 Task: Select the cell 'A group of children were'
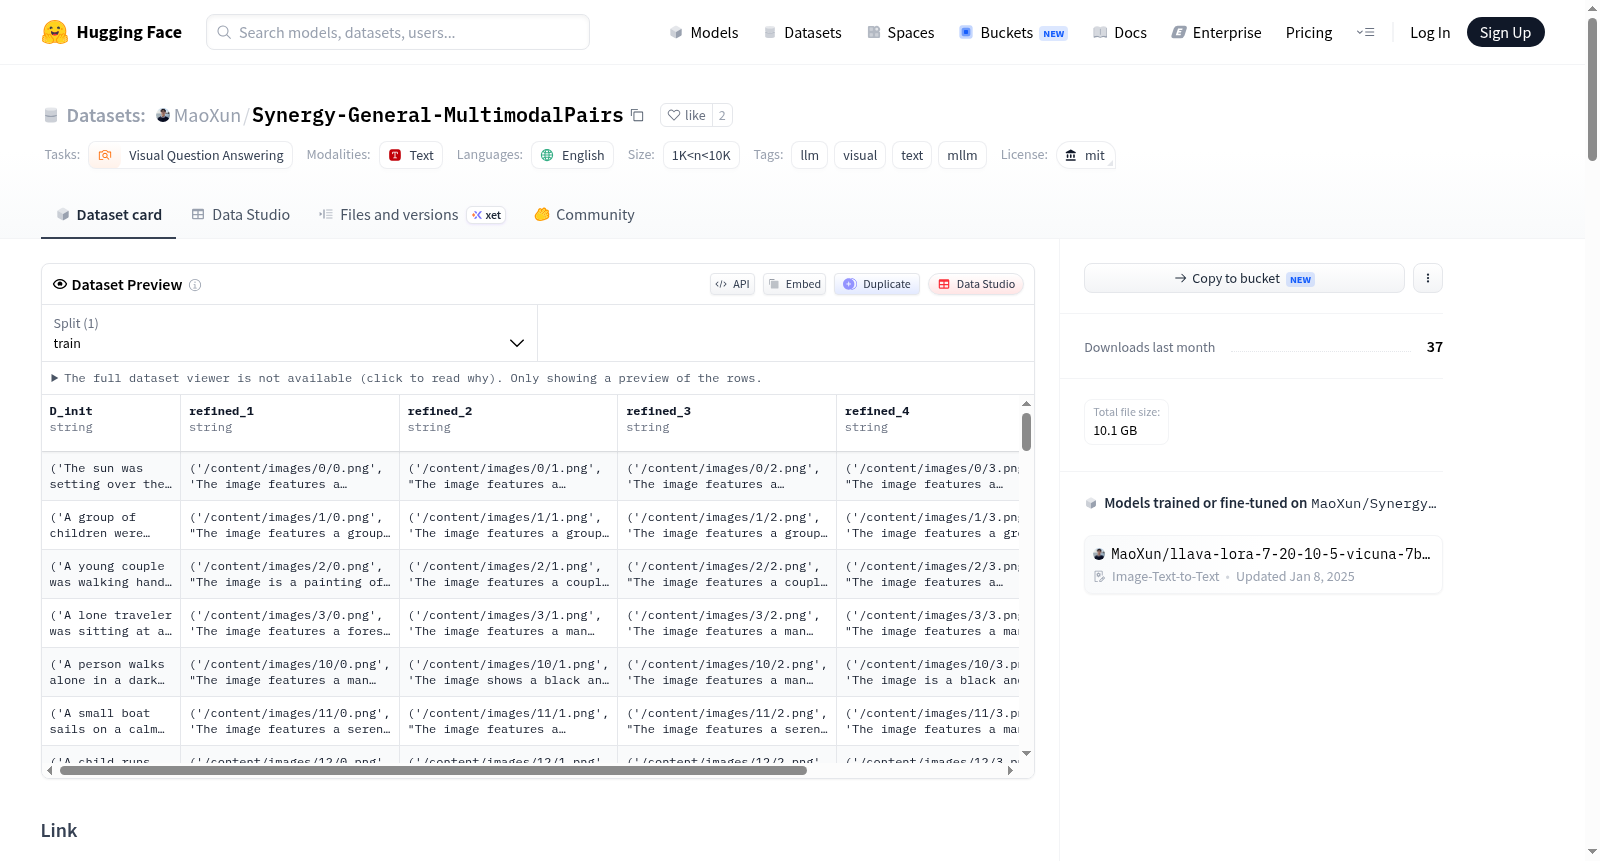(x=111, y=525)
